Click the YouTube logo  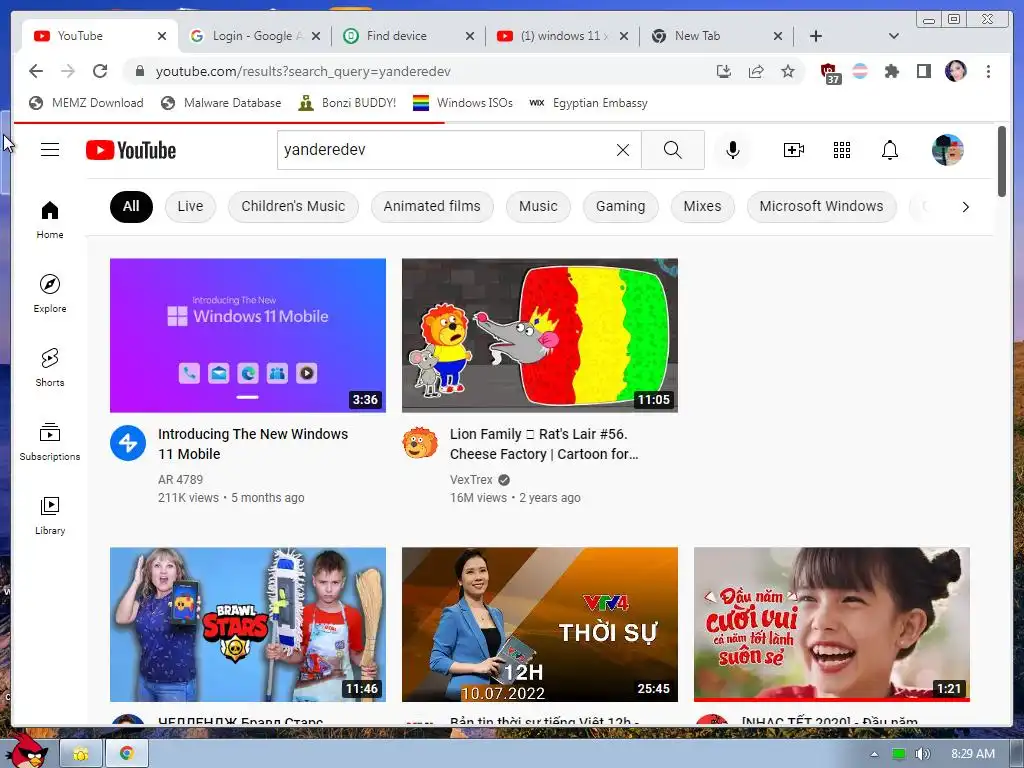pyautogui.click(x=131, y=150)
